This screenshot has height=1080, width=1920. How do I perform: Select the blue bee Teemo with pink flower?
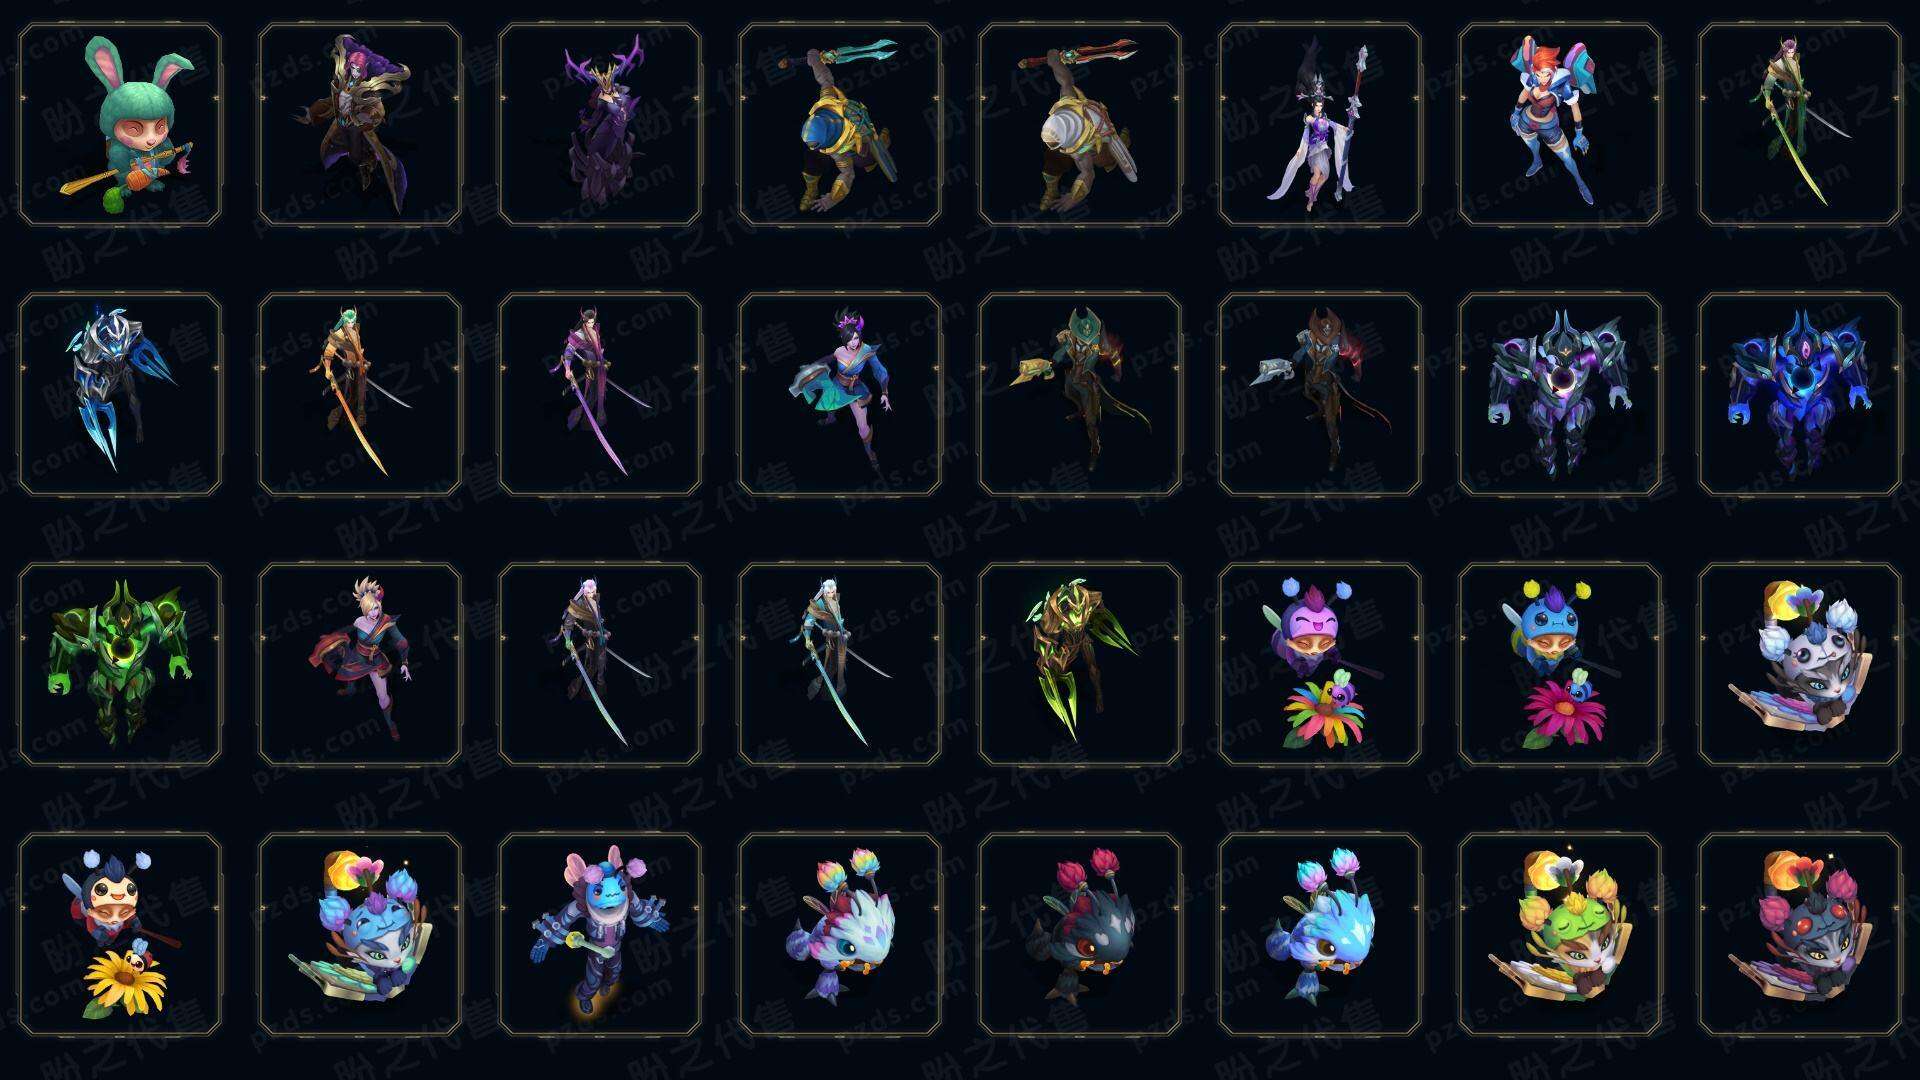coord(1560,664)
